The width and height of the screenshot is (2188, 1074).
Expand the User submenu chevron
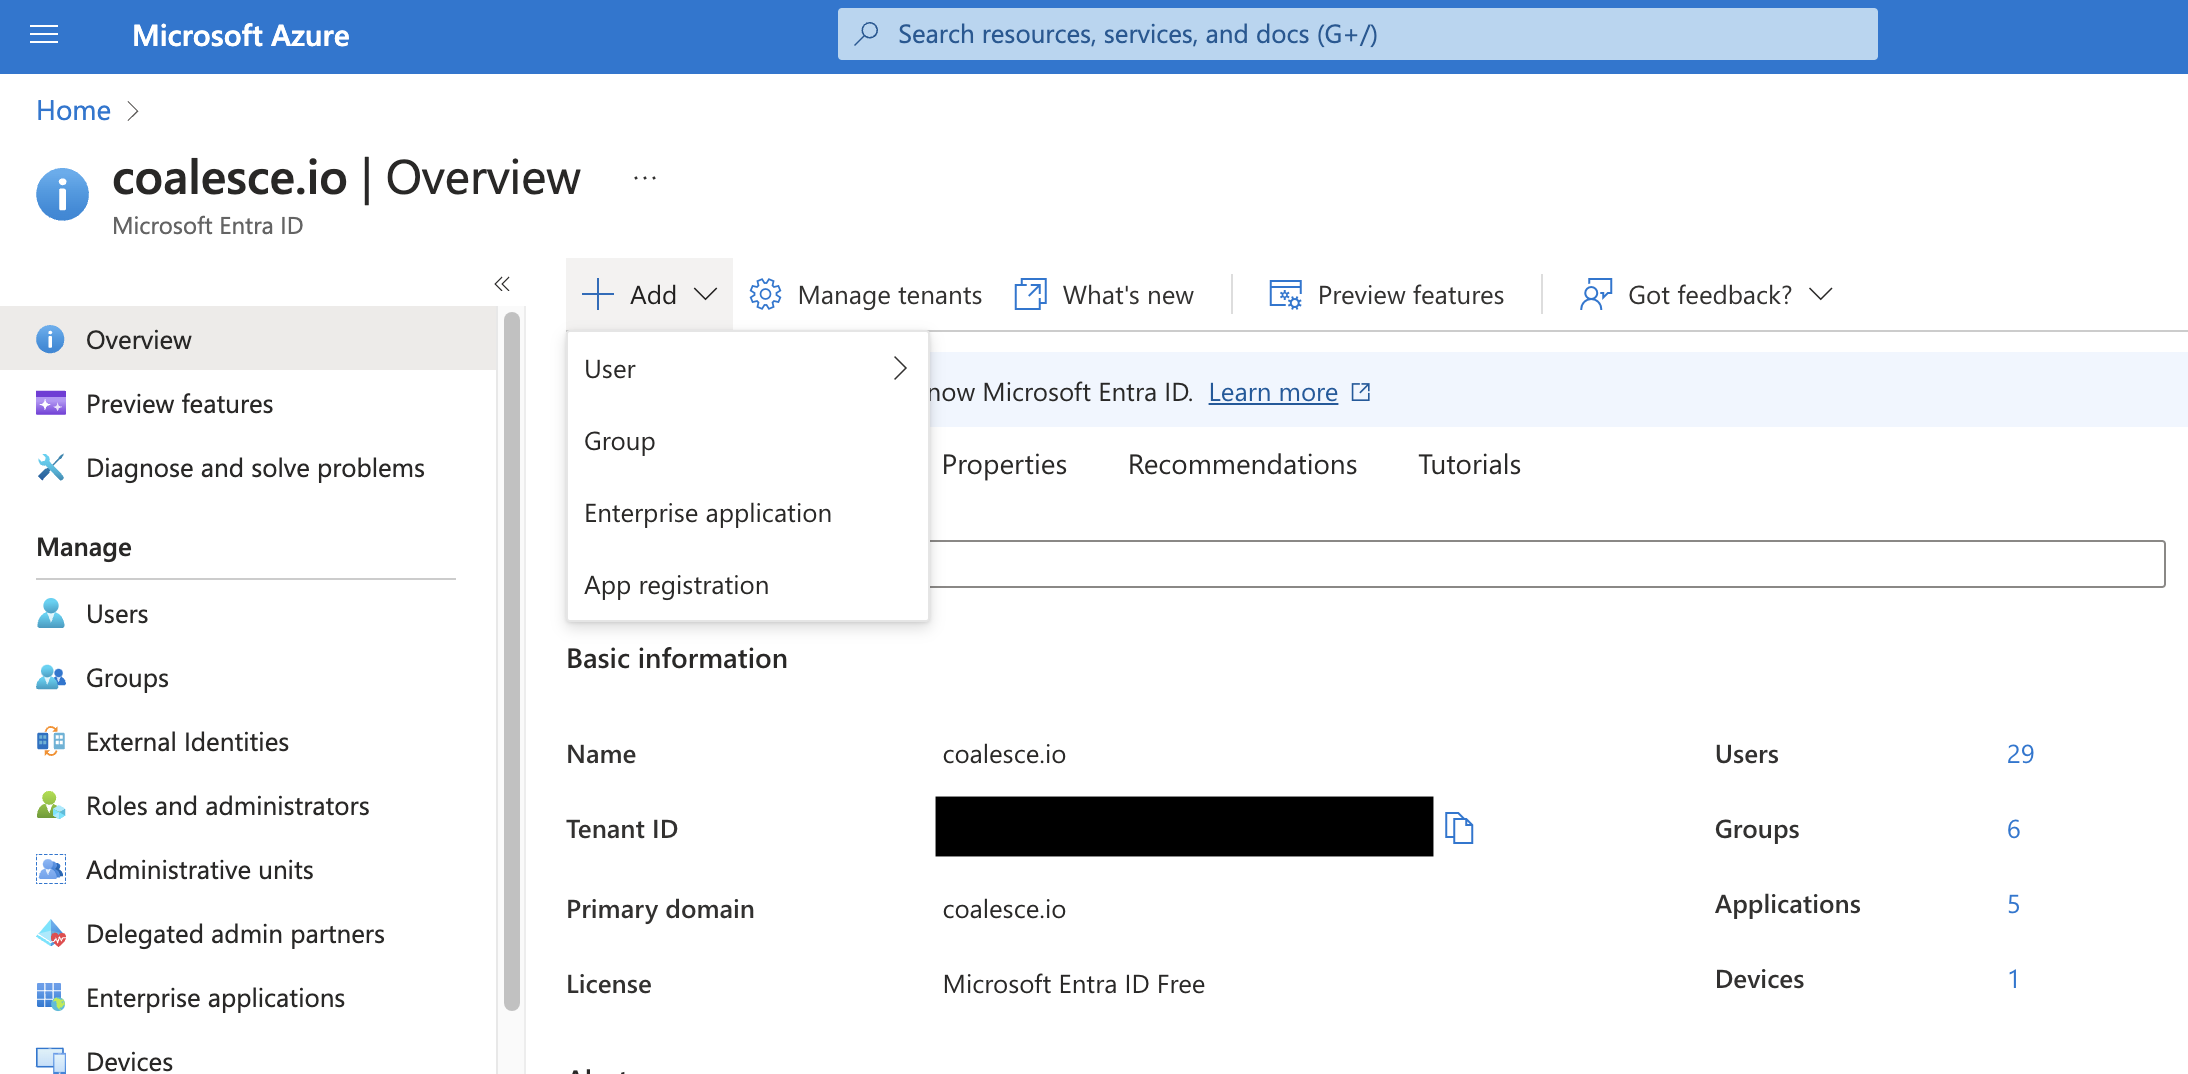pos(900,368)
